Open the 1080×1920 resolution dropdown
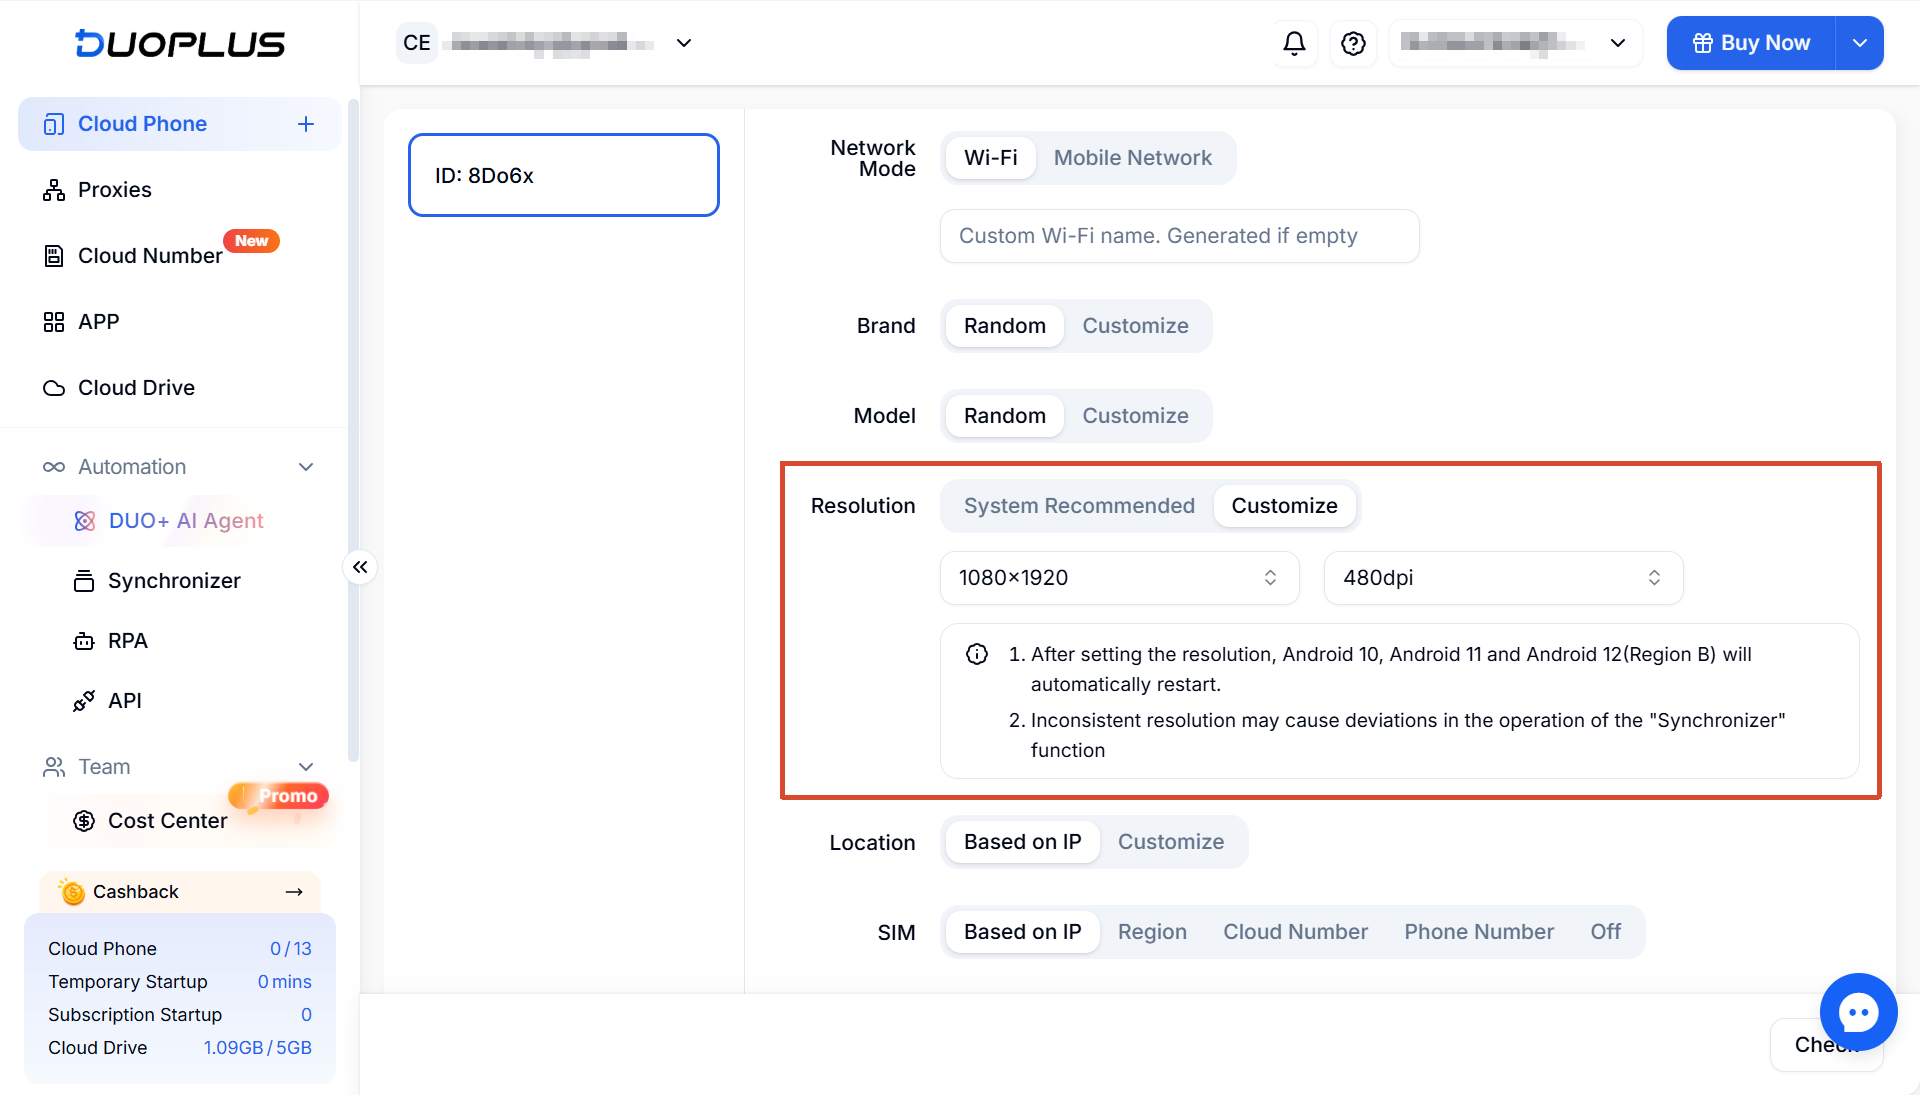Image resolution: width=1920 pixels, height=1095 pixels. 1120,578
